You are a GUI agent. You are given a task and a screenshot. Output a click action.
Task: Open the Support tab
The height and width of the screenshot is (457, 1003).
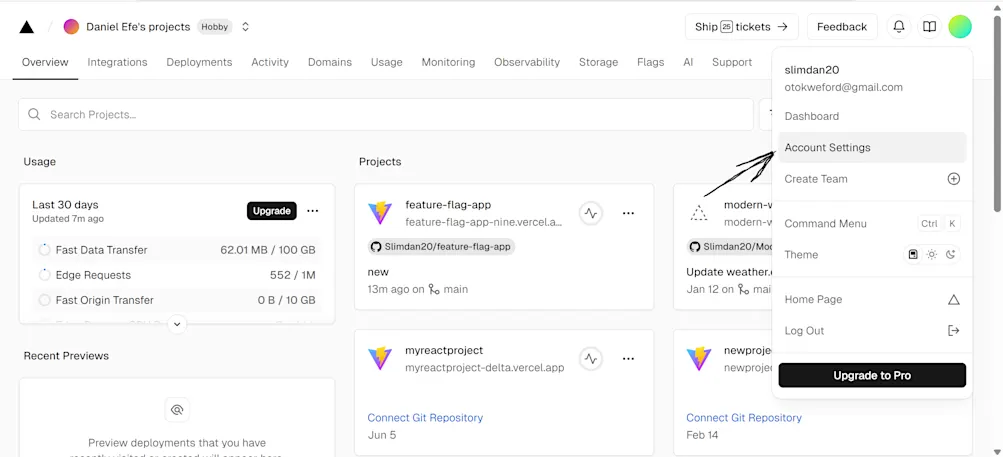[732, 62]
